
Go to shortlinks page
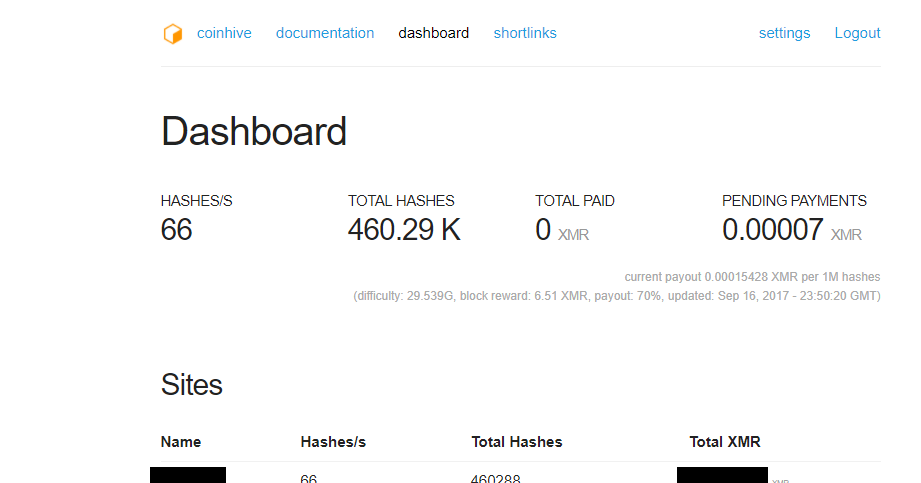pyautogui.click(x=525, y=33)
